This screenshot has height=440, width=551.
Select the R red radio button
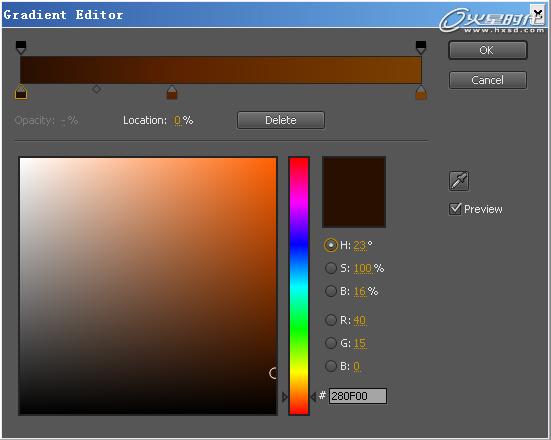coord(331,320)
